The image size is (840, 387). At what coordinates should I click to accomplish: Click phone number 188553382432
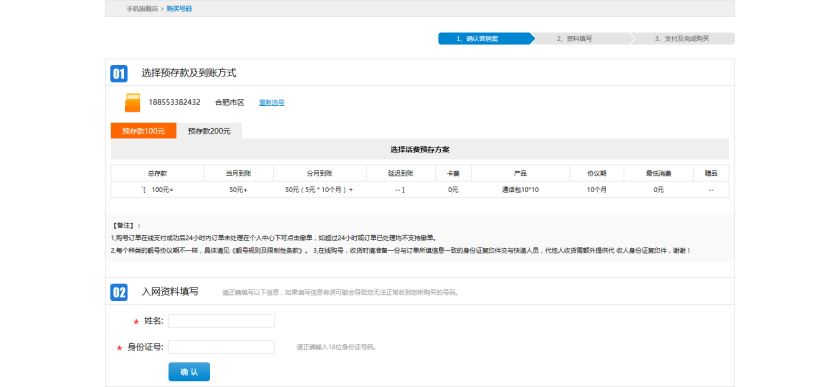coord(175,102)
